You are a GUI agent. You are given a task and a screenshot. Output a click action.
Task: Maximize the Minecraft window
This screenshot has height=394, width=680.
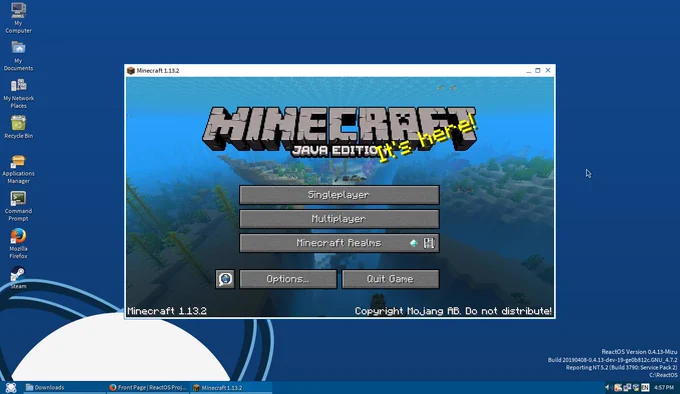pyautogui.click(x=538, y=70)
